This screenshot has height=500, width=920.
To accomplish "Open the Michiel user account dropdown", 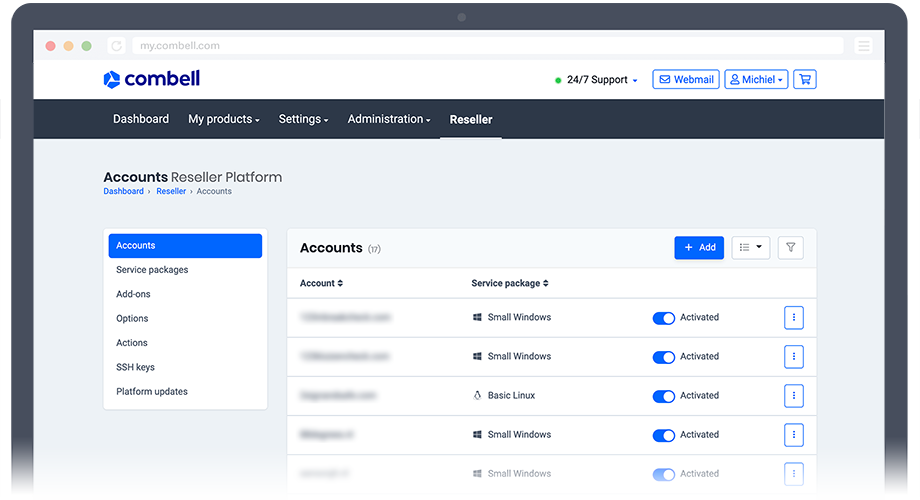I will (756, 79).
